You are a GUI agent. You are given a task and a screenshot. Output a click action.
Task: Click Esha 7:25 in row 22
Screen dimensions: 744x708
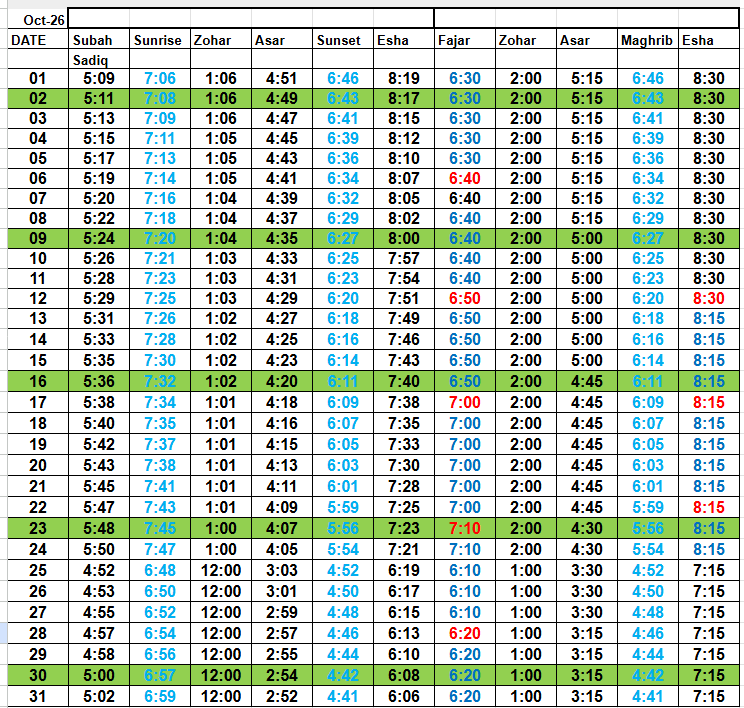pyautogui.click(x=404, y=507)
